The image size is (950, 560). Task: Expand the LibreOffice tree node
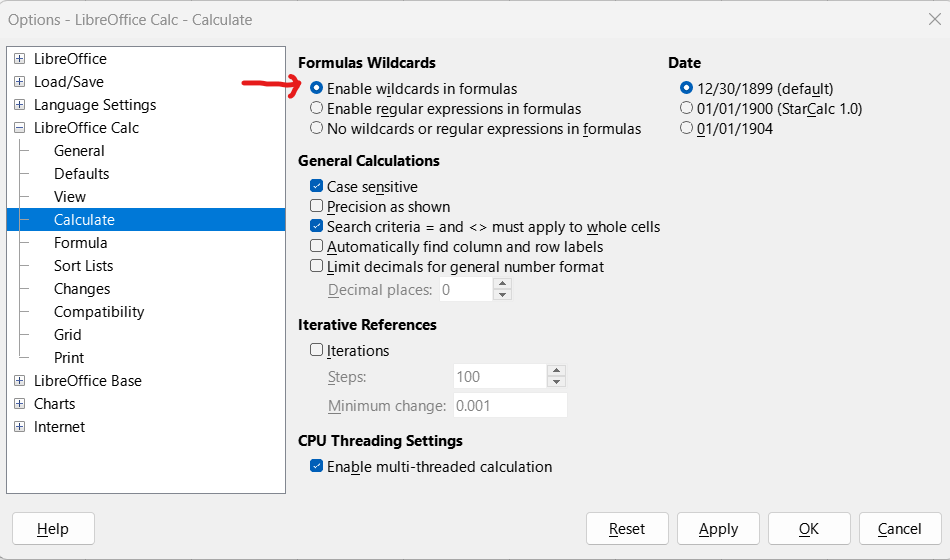[x=19, y=59]
